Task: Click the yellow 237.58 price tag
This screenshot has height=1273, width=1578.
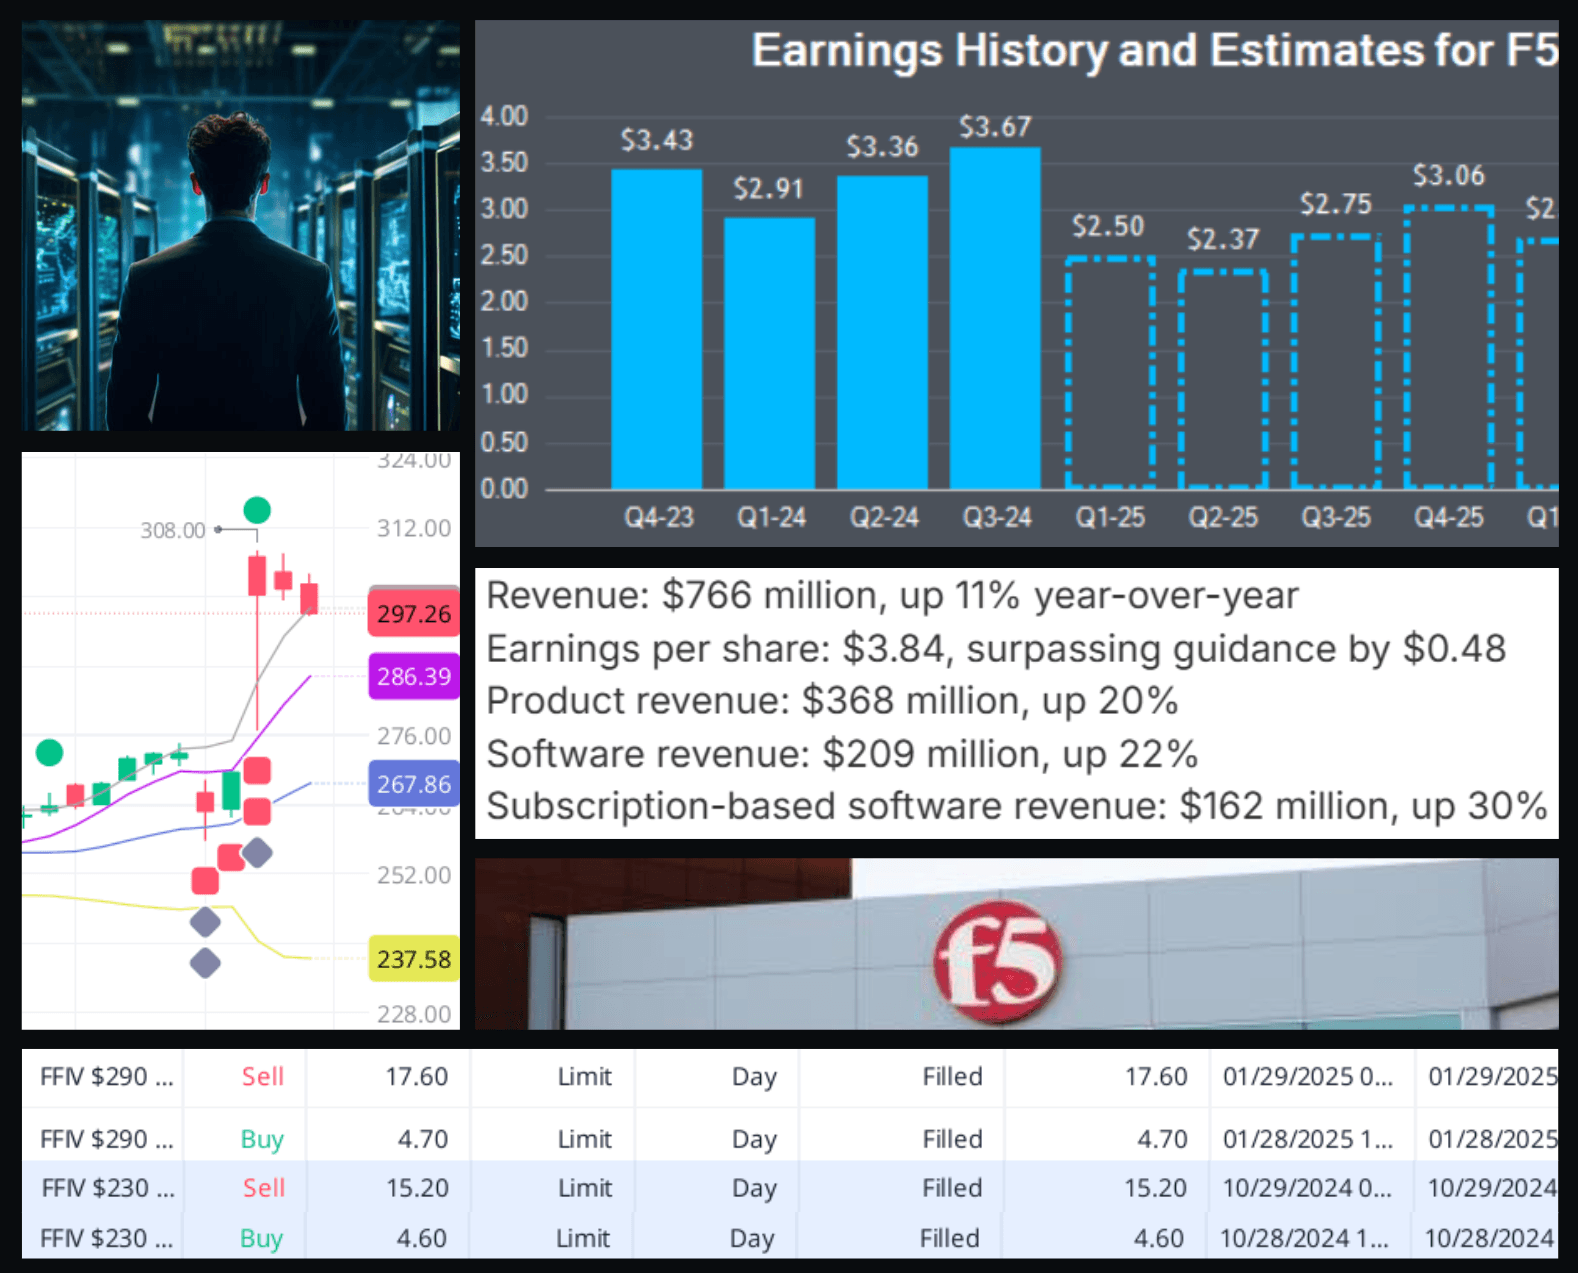Action: [414, 959]
